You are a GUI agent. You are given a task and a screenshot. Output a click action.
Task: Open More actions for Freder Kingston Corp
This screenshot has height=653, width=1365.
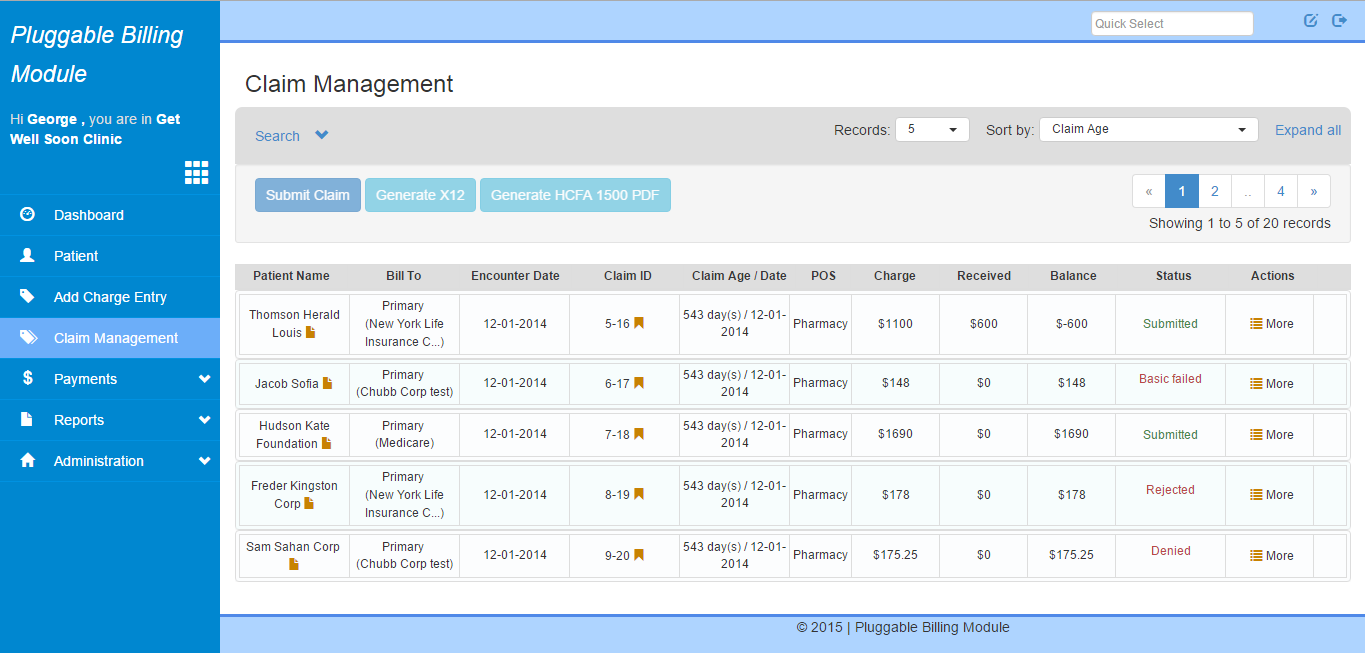tap(1271, 495)
